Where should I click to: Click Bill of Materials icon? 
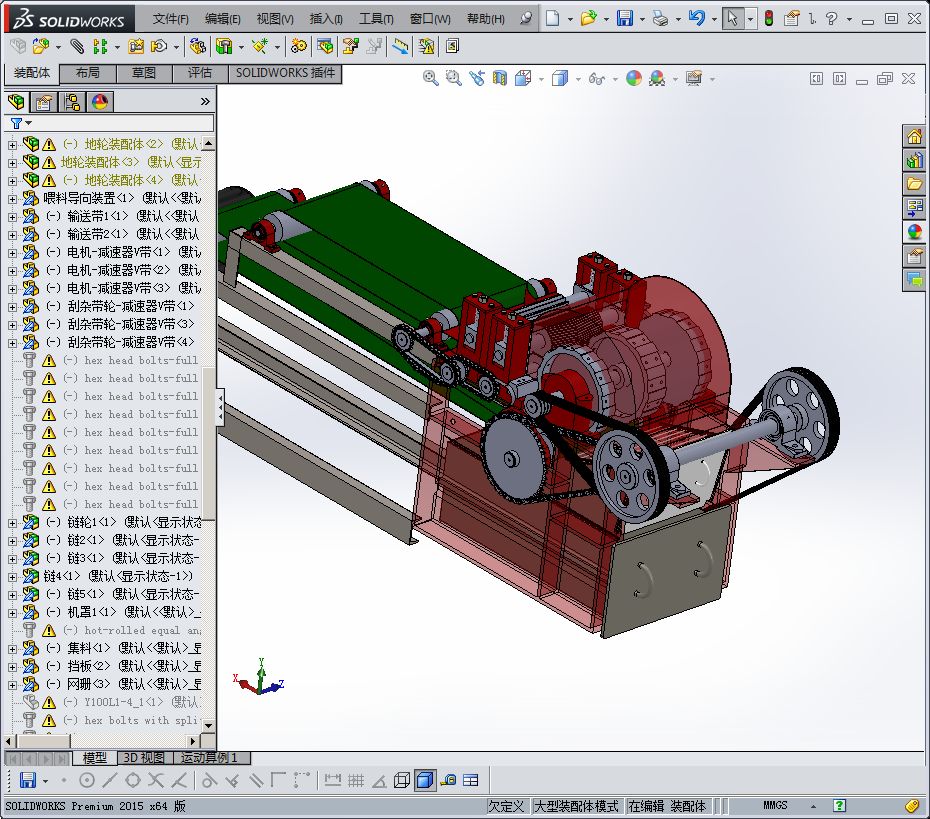325,46
